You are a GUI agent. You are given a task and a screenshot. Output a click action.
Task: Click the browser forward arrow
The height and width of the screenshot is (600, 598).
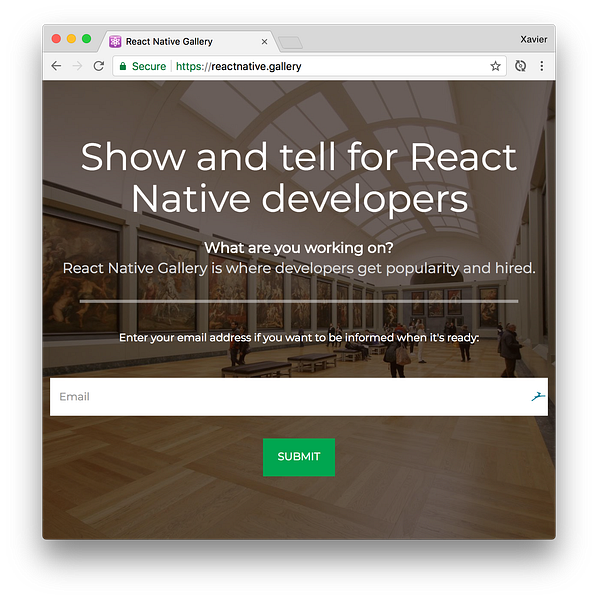pyautogui.click(x=77, y=66)
